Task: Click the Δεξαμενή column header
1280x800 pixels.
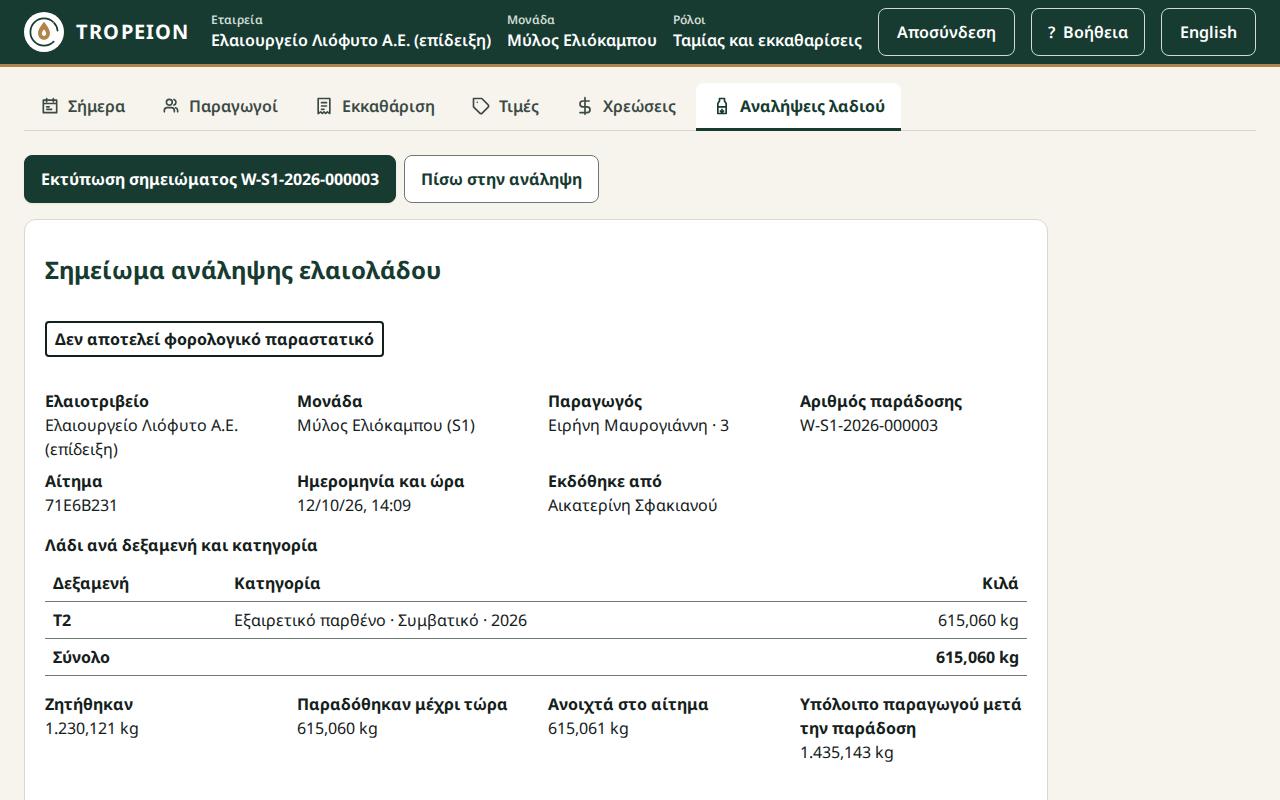Action: (x=91, y=583)
